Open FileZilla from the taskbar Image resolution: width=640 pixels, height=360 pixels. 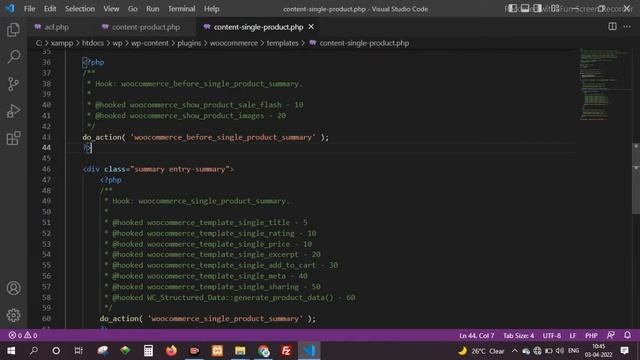[286, 351]
